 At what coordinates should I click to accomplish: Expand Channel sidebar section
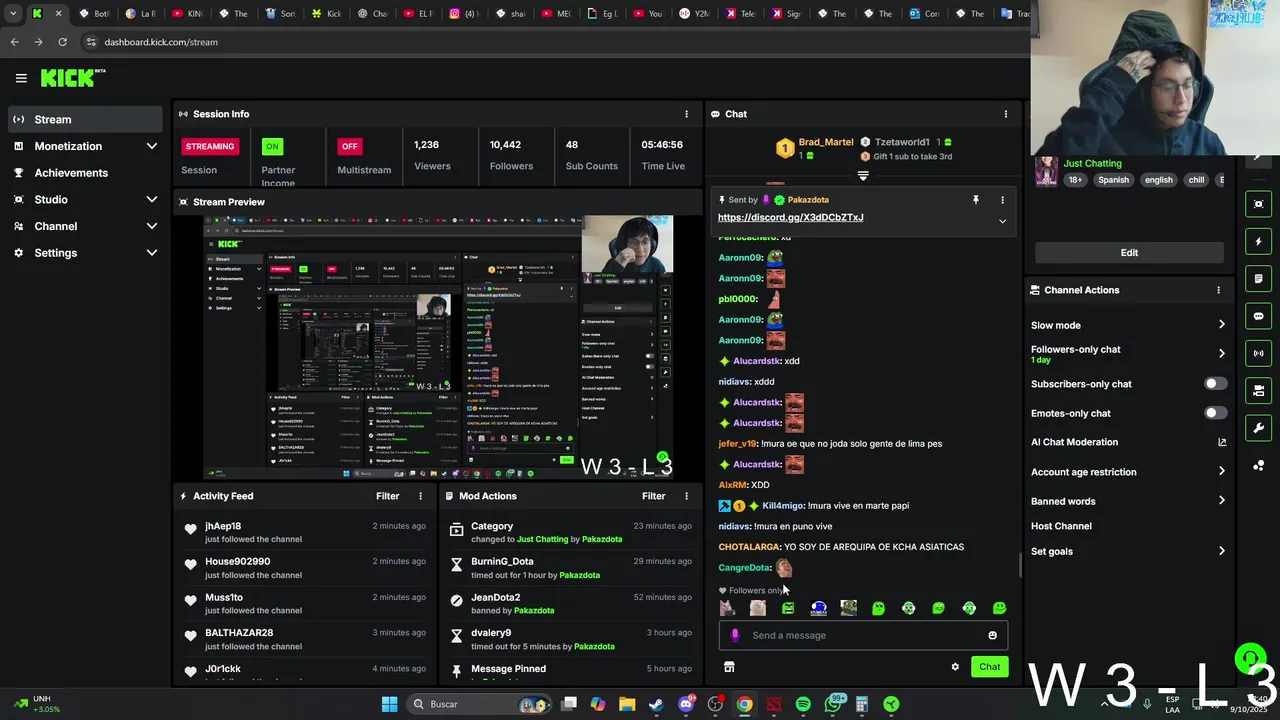[151, 226]
